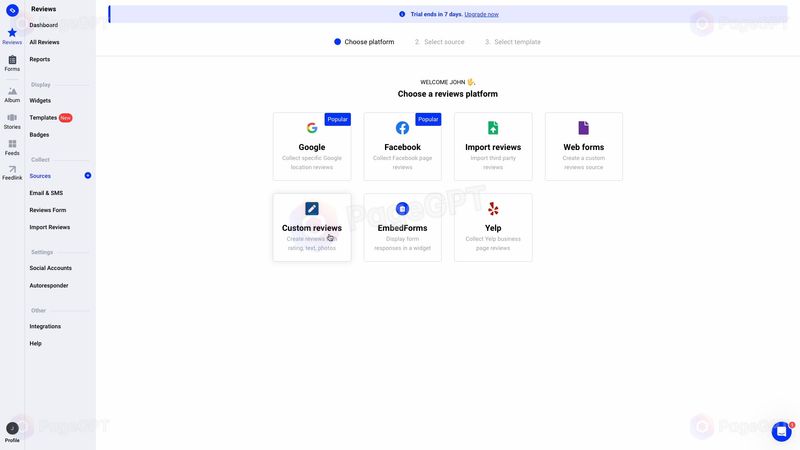Click "Collect Yelp business page reviews" text
This screenshot has height=450, width=800.
(x=493, y=243)
